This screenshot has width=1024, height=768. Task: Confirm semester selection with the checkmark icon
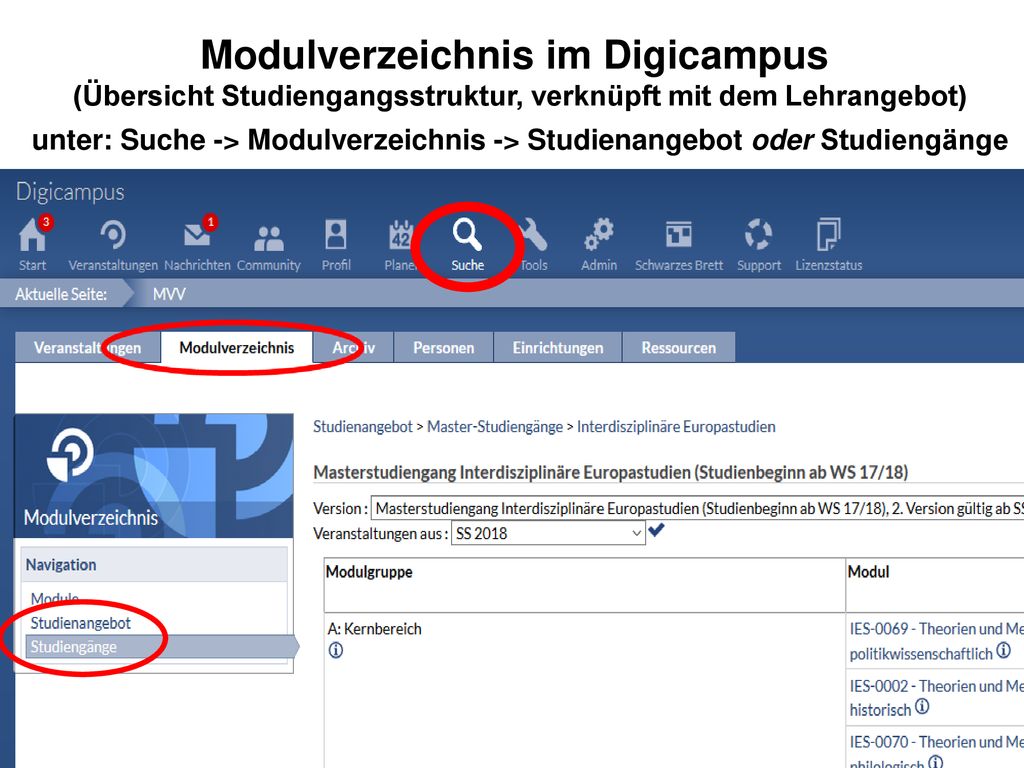656,530
